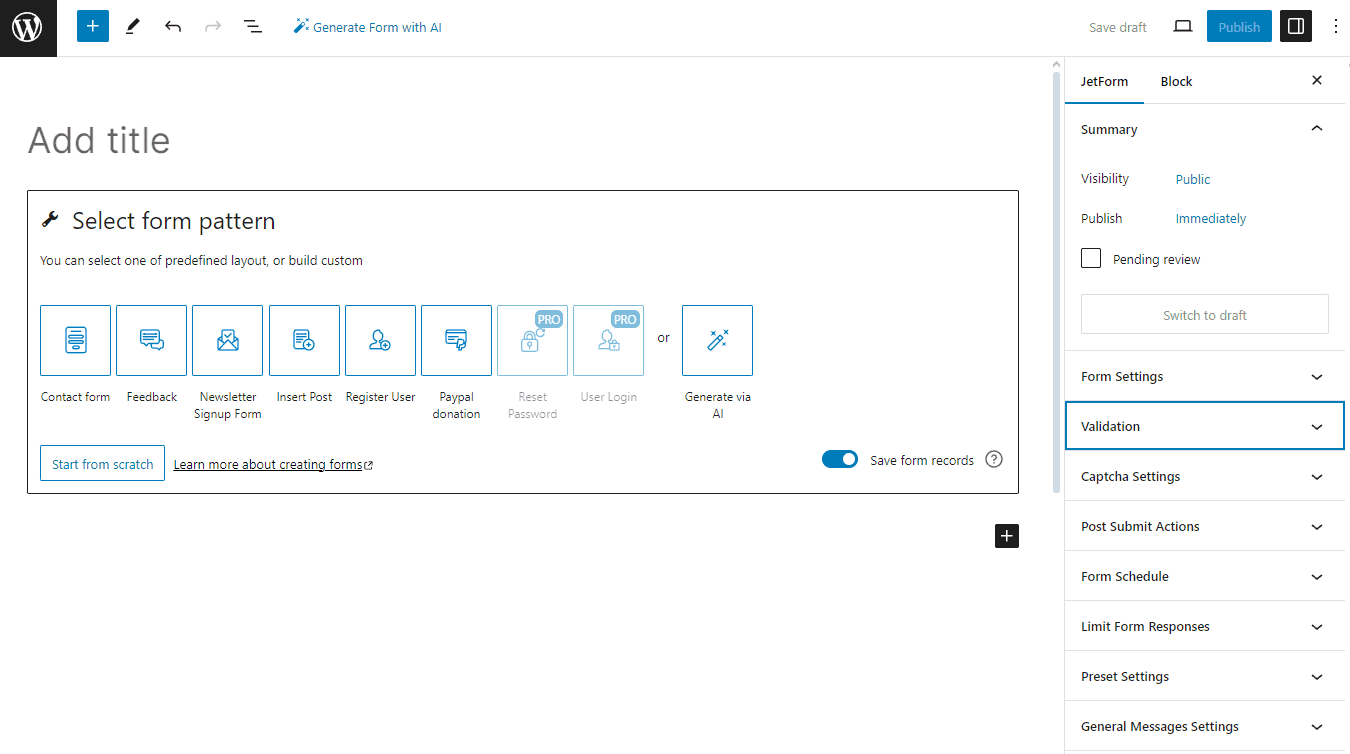Switch to the Block tab
1350x754 pixels.
pos(1176,81)
